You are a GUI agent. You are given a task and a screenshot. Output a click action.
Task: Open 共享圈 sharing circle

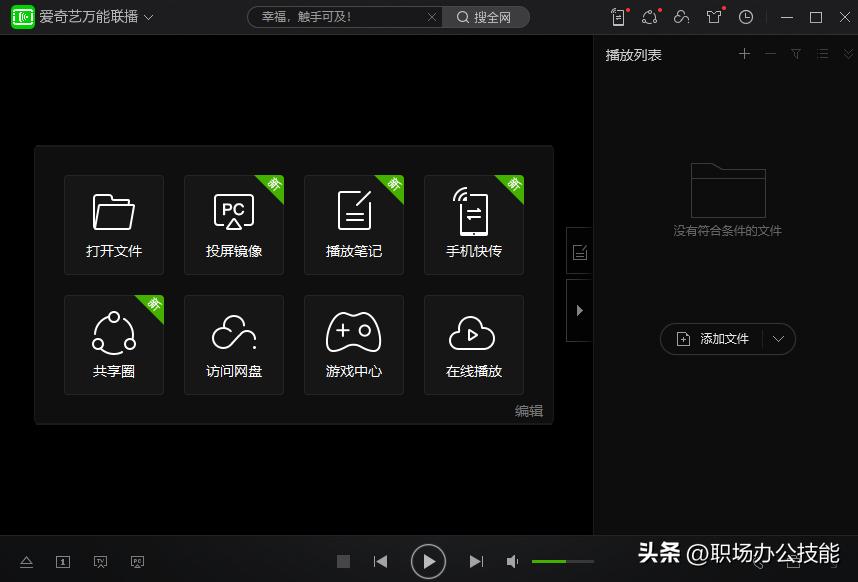pyautogui.click(x=114, y=344)
